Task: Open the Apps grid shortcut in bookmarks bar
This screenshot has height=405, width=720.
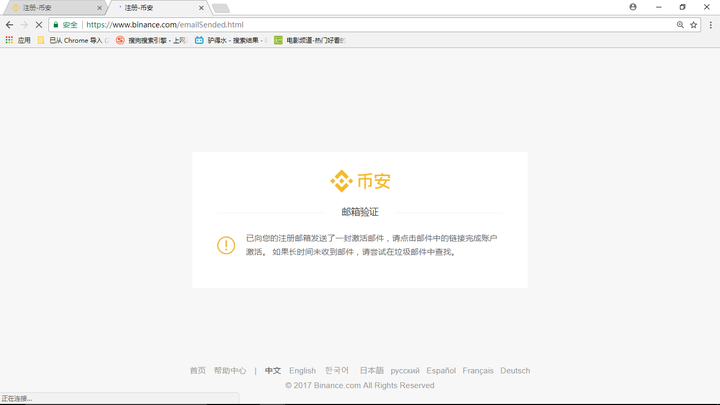Action: click(x=18, y=40)
